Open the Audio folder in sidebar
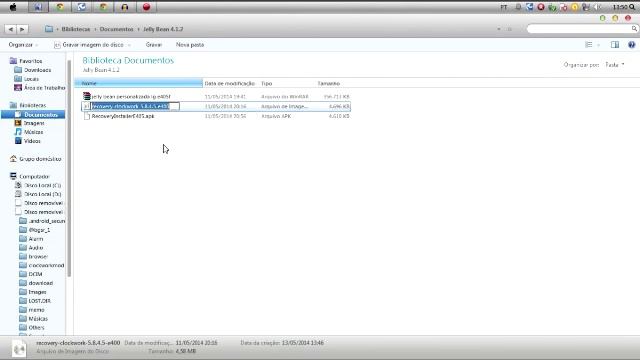Viewport: 640px width, 360px height. [36, 248]
